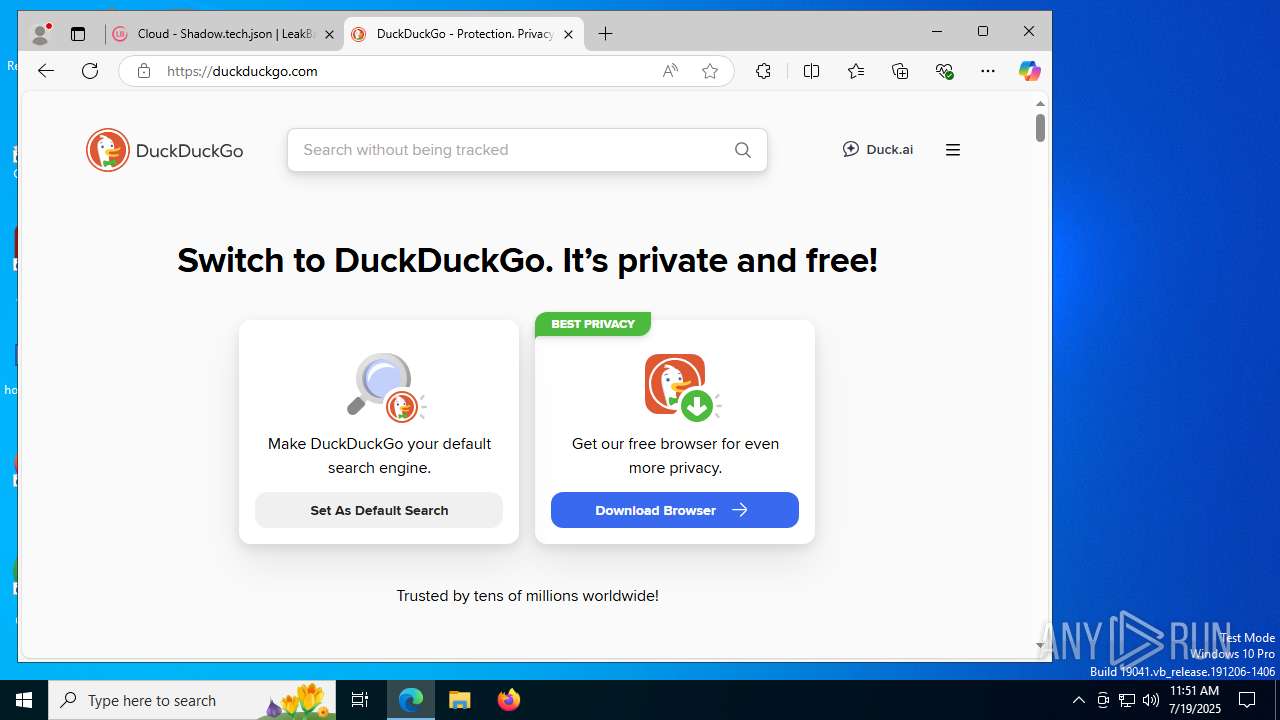Open DuckDuckGo hamburger menu
Screen dimensions: 1280x720
[x=953, y=150]
